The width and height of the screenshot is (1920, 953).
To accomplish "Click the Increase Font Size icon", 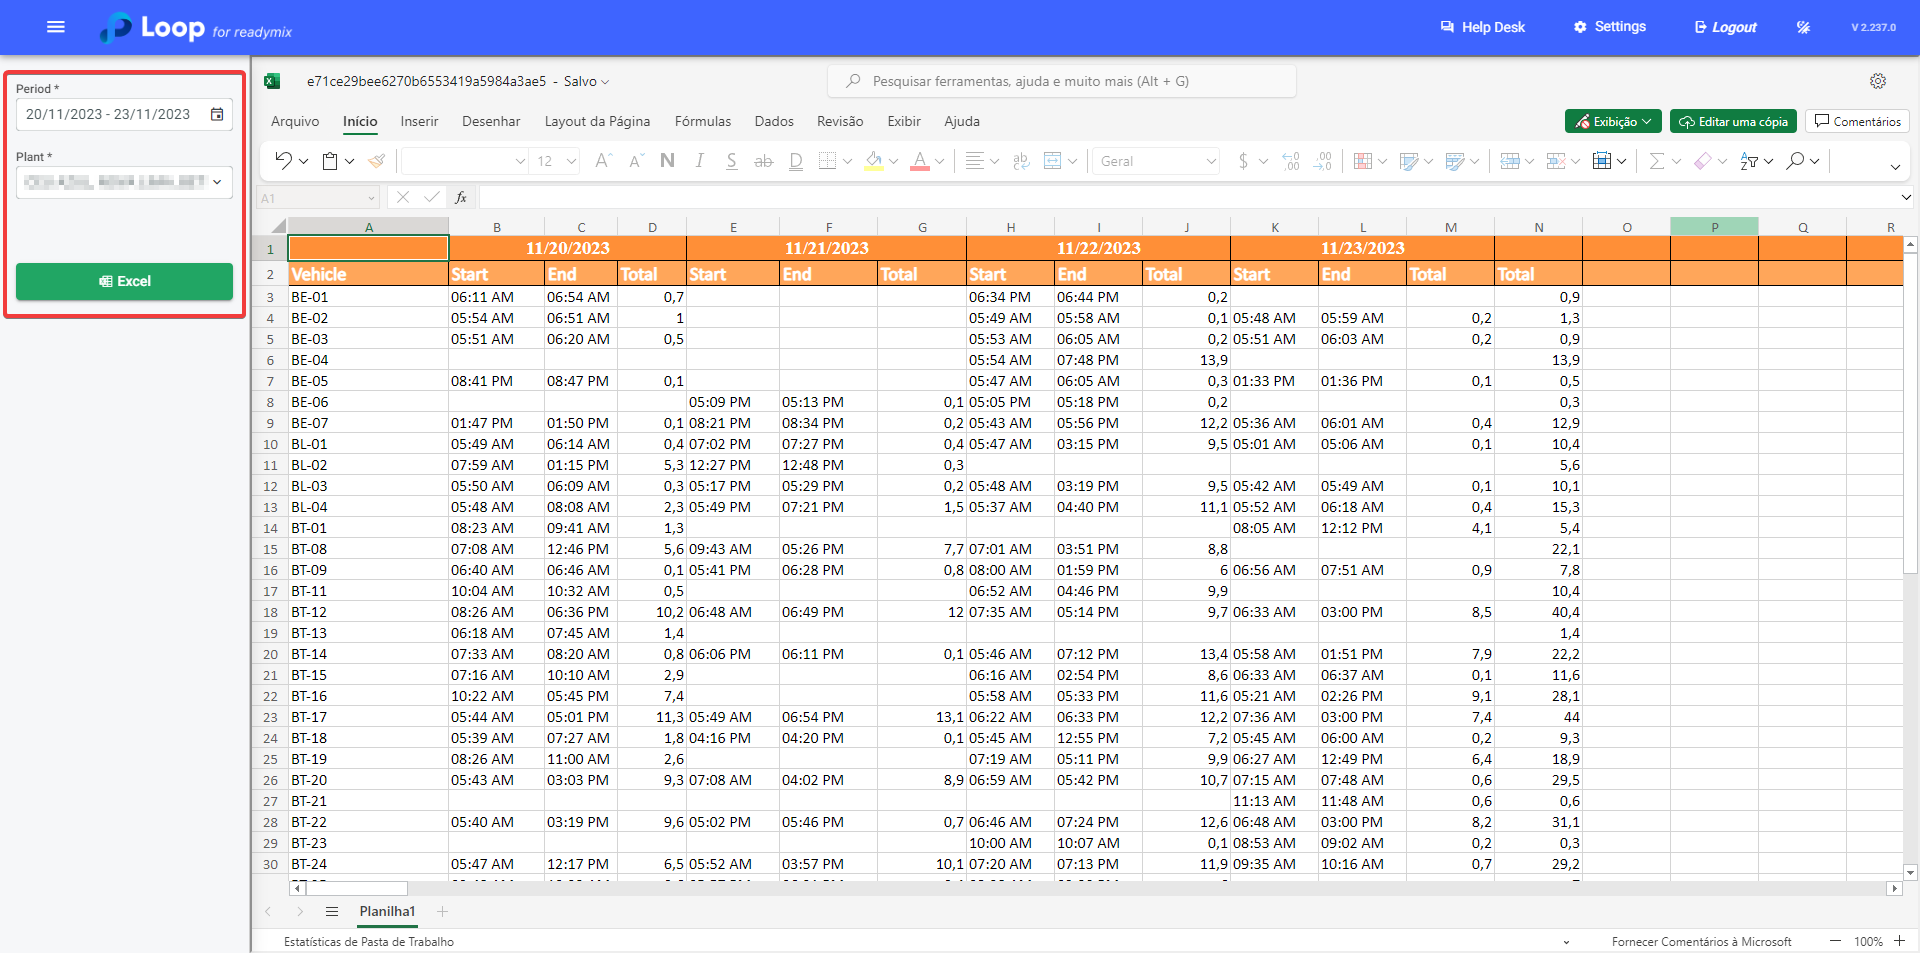I will (602, 161).
